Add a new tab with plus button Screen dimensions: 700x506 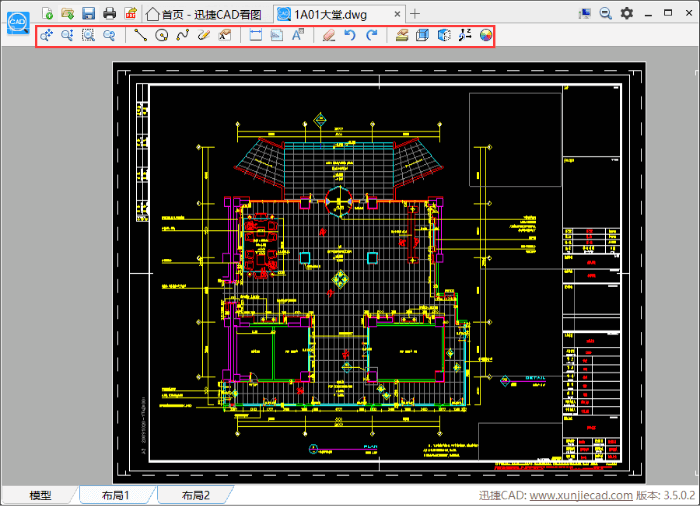[416, 14]
